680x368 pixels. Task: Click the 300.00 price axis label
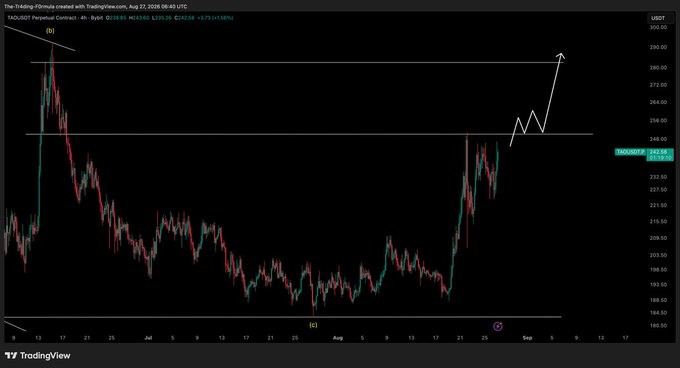pos(658,27)
